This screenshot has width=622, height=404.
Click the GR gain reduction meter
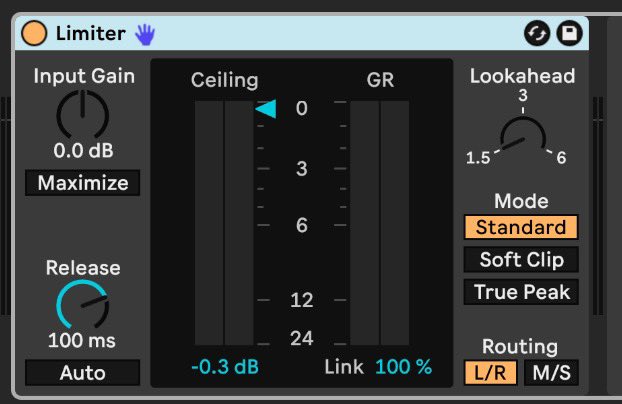pyautogui.click(x=380, y=223)
